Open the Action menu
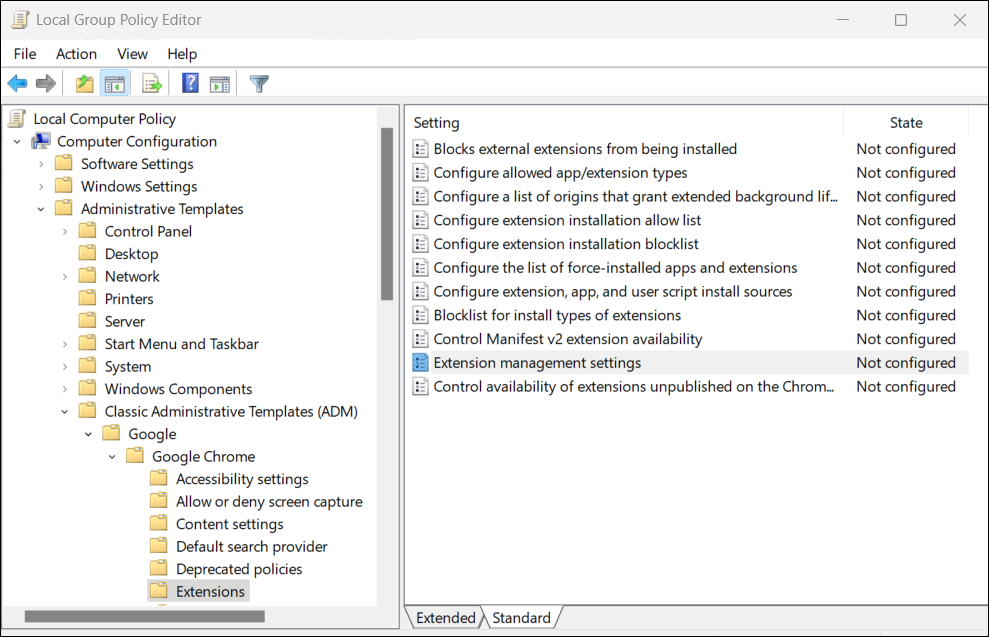The image size is (989, 637). click(x=76, y=54)
